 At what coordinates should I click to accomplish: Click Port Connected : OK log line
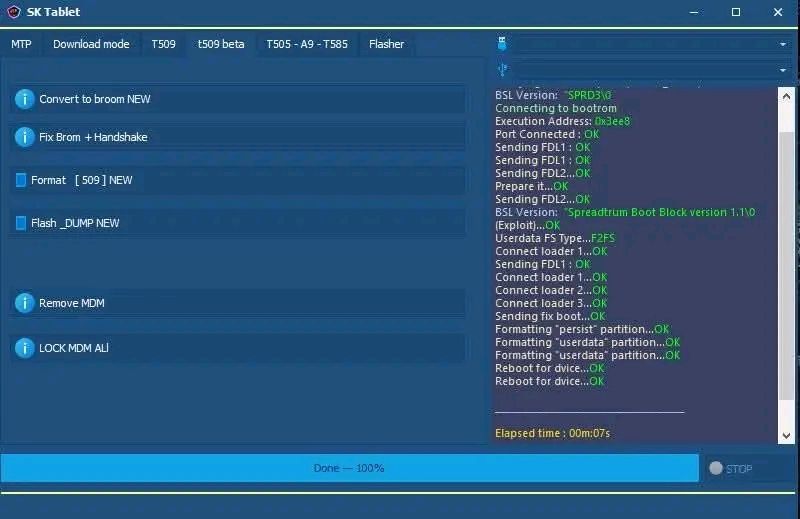tap(547, 134)
